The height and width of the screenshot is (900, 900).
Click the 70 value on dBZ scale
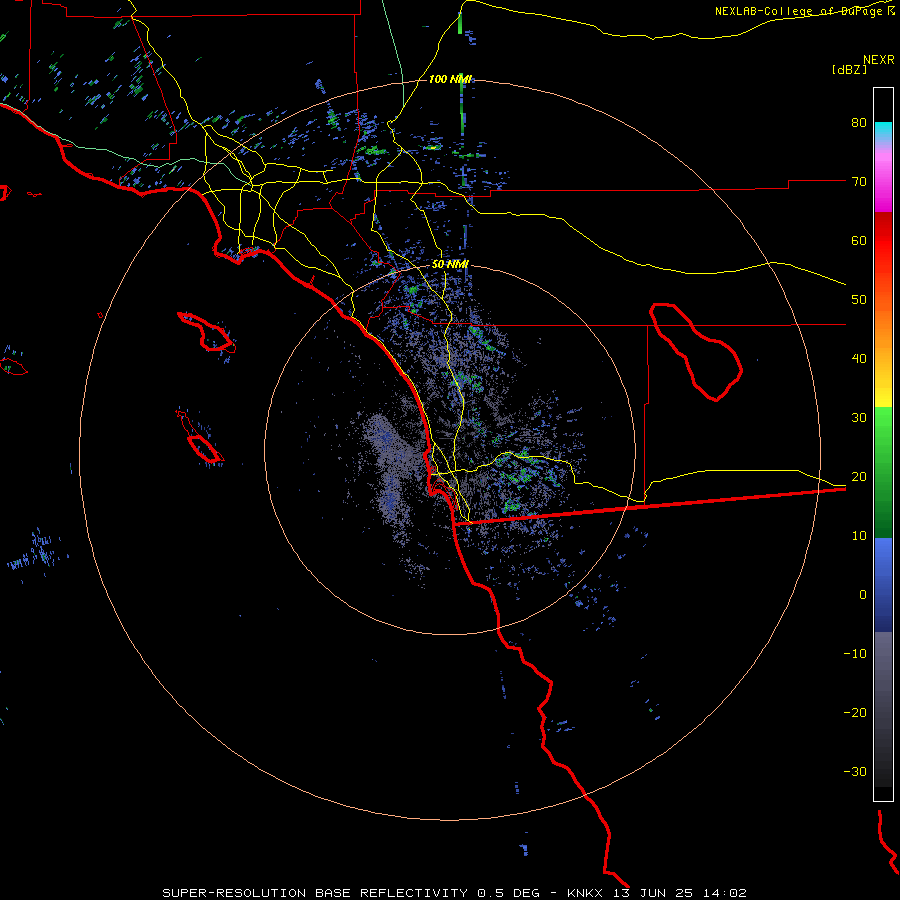click(x=859, y=181)
